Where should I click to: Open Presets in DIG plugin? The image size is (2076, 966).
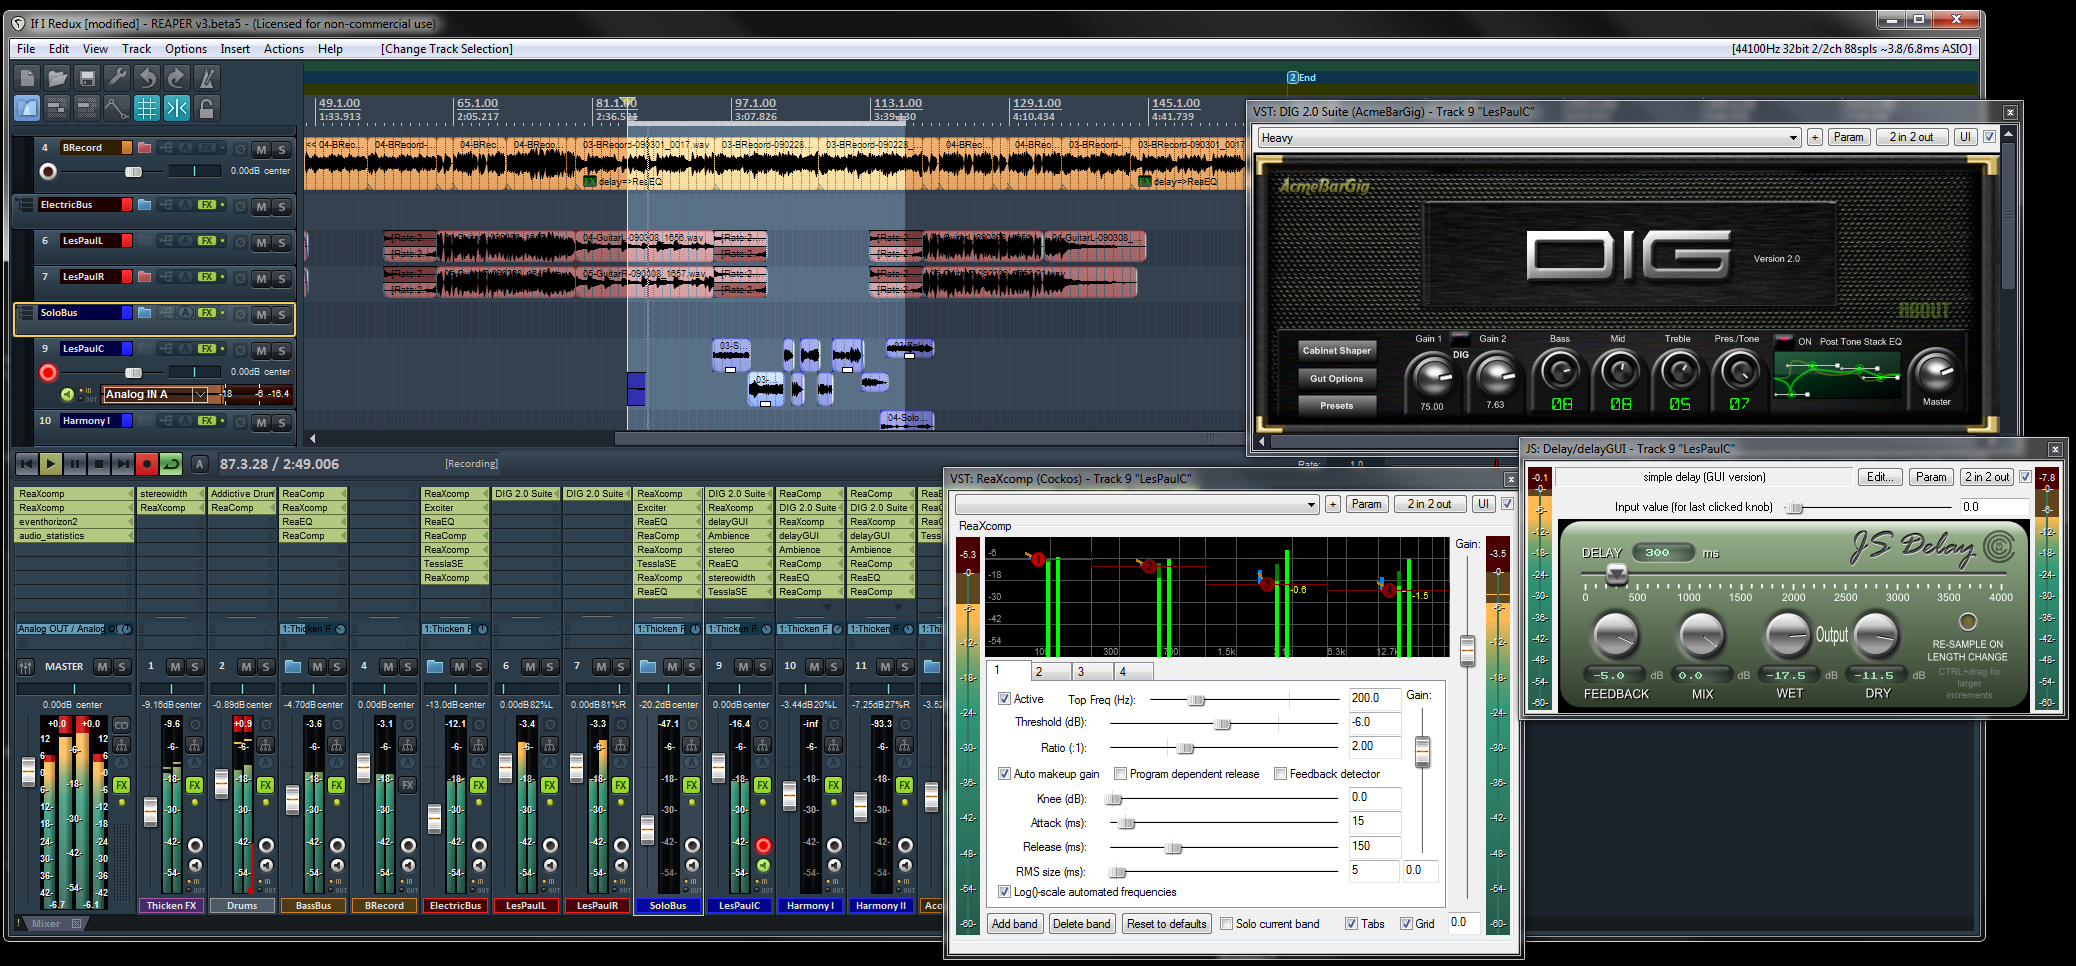point(1336,406)
